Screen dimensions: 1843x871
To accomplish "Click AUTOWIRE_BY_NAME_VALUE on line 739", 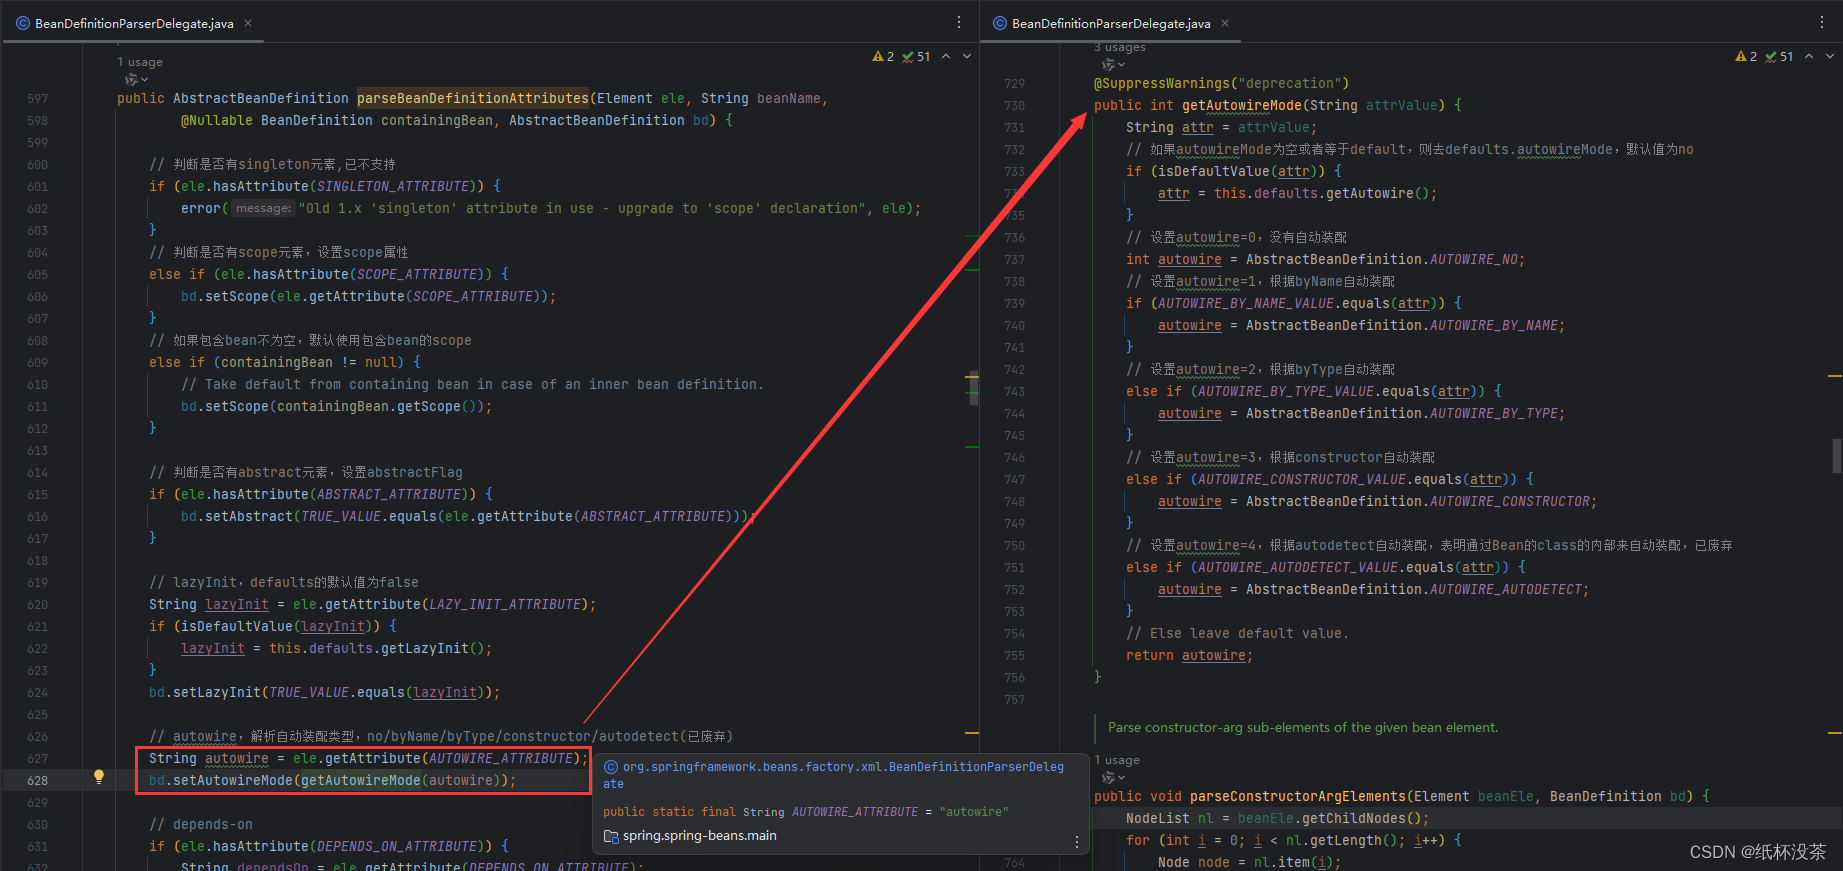I will pos(1246,303).
